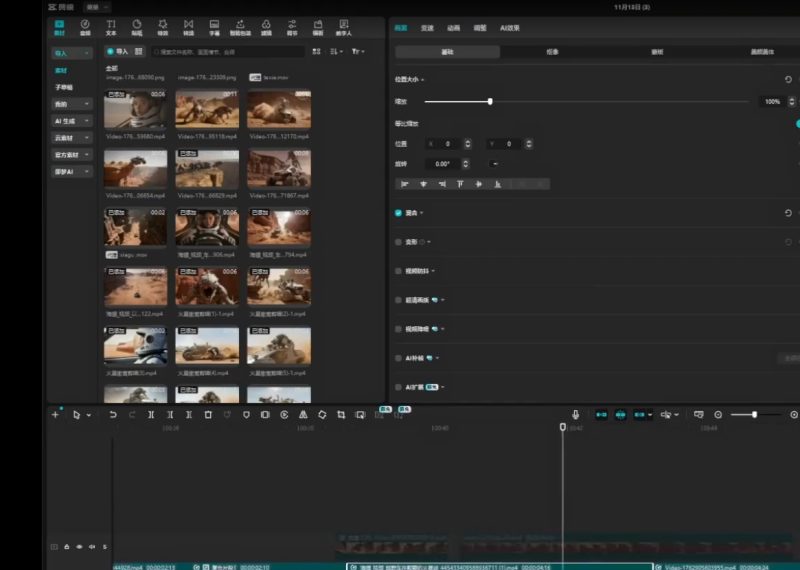The image size is (800, 570).
Task: Click the Import (导入) button with teal plus
Action: [118, 52]
